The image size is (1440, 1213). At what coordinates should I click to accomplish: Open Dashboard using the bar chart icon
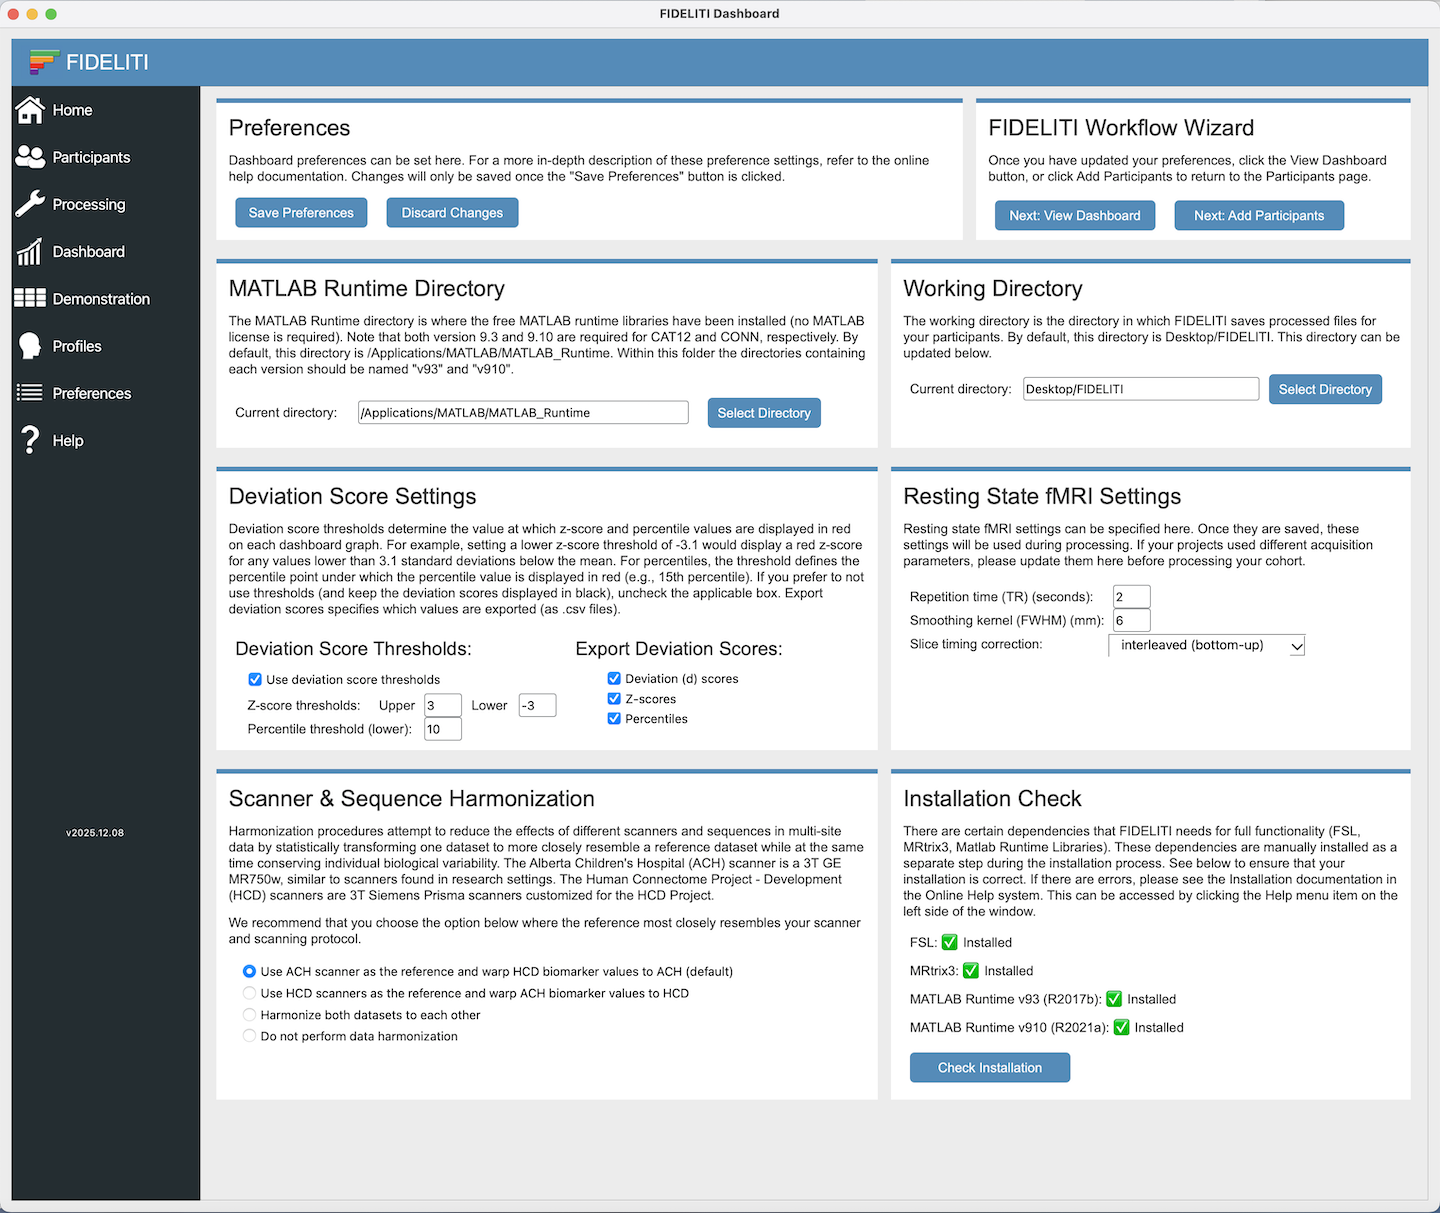pyautogui.click(x=30, y=252)
